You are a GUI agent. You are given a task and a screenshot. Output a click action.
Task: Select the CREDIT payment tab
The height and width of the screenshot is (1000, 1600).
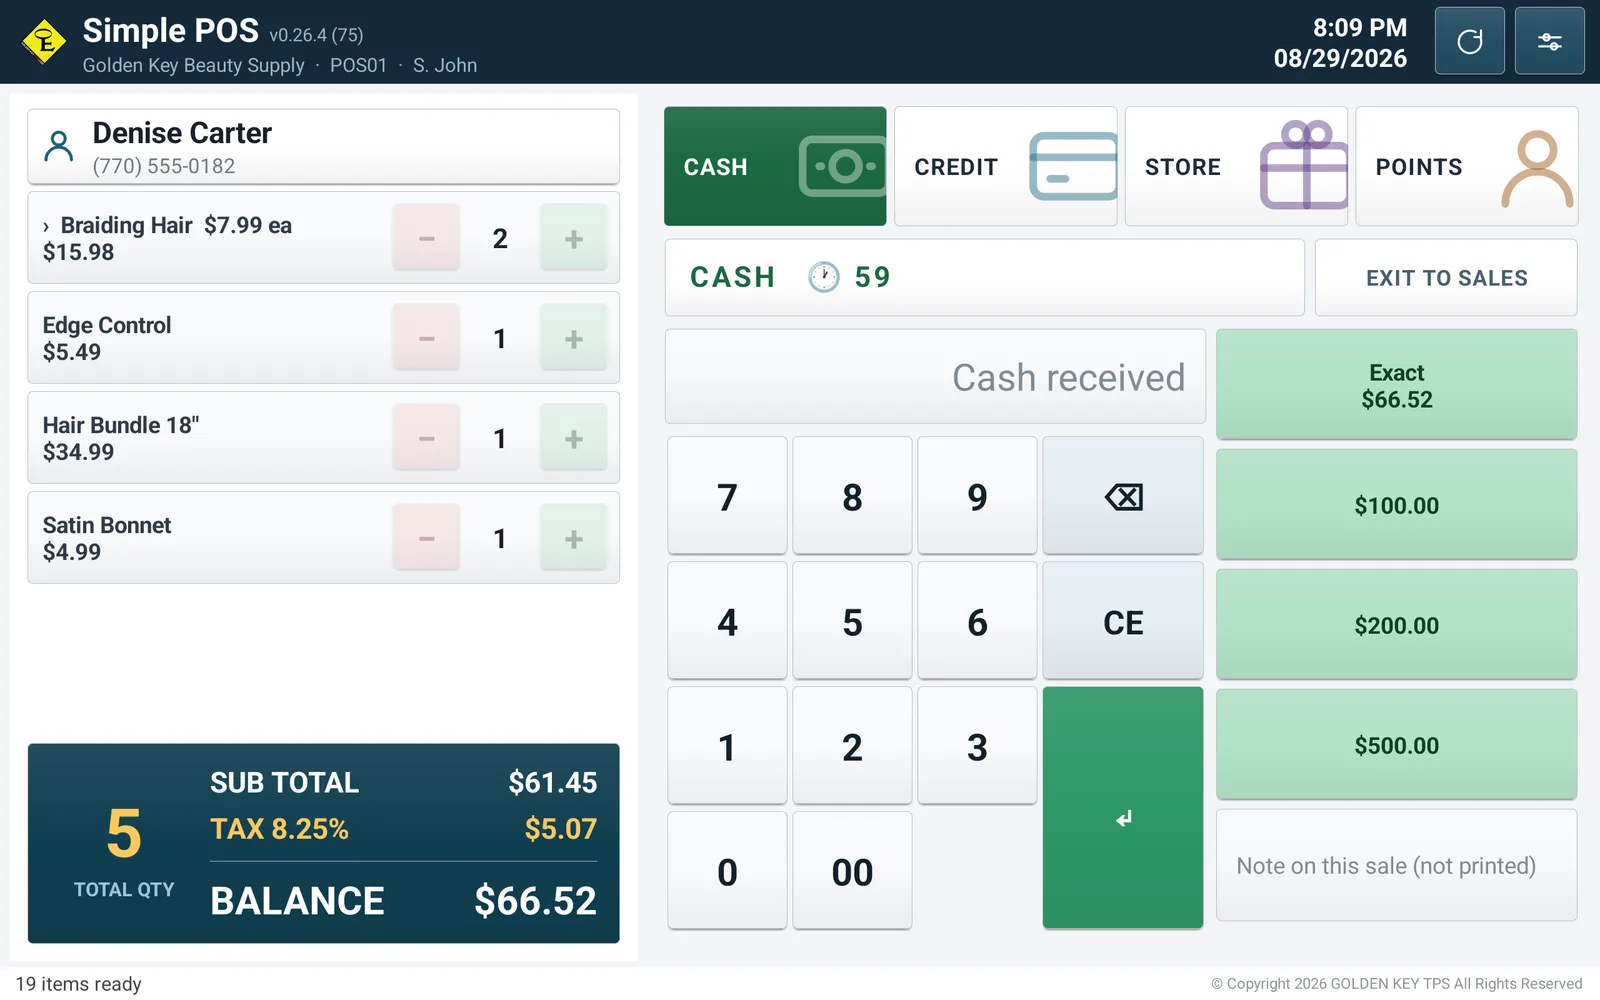pyautogui.click(x=1006, y=166)
